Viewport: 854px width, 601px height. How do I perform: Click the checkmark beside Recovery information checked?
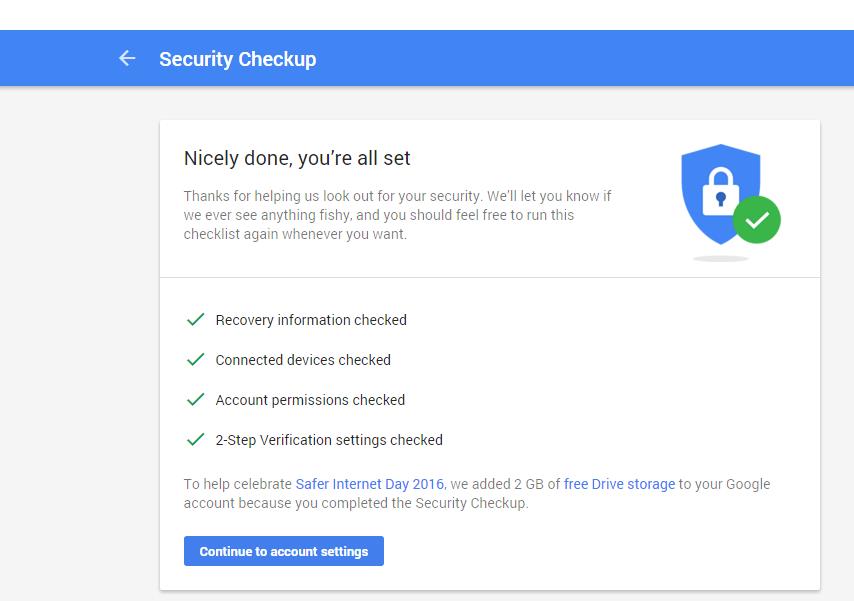(x=196, y=319)
